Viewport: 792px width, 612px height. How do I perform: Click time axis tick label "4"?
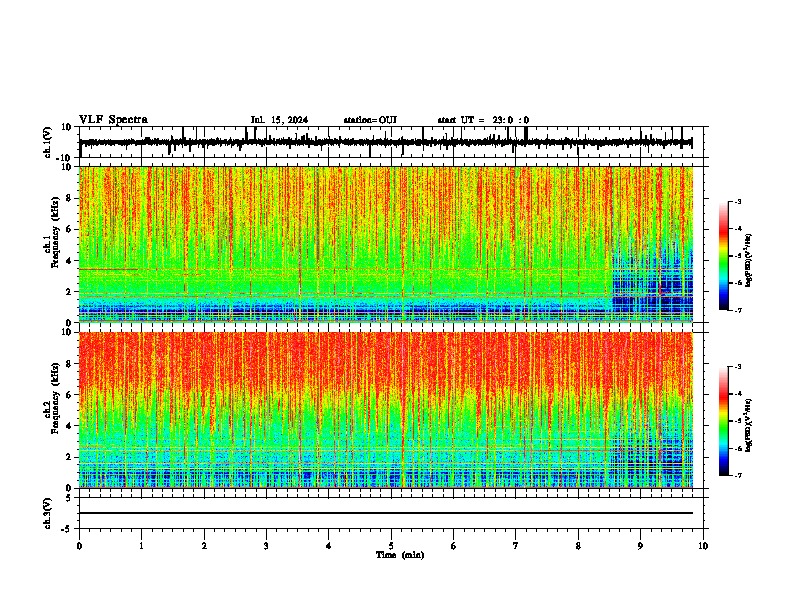click(329, 546)
